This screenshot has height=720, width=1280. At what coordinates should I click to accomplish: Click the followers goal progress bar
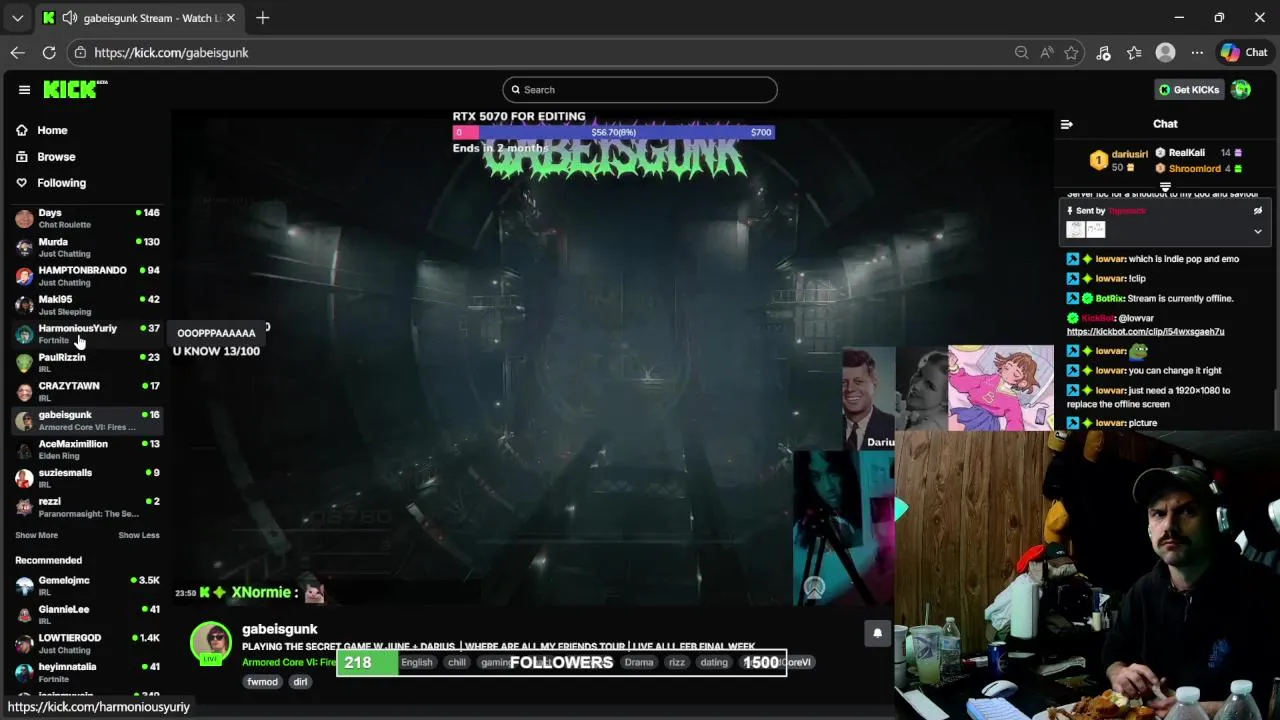[x=562, y=662]
